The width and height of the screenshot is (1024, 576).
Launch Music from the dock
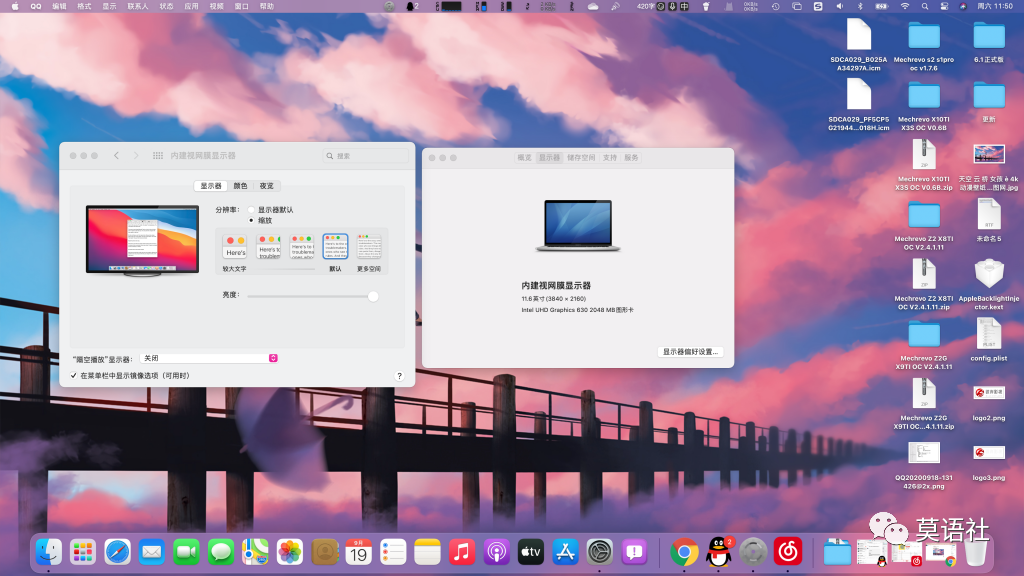click(462, 552)
